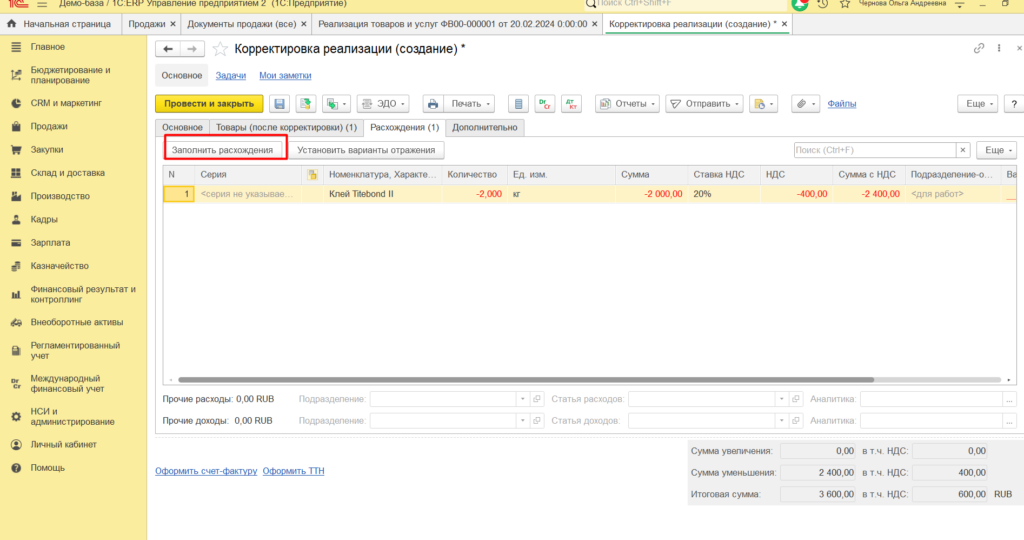Image resolution: width=1024 pixels, height=540 pixels.
Task: Open the table Еще menu
Action: click(997, 150)
